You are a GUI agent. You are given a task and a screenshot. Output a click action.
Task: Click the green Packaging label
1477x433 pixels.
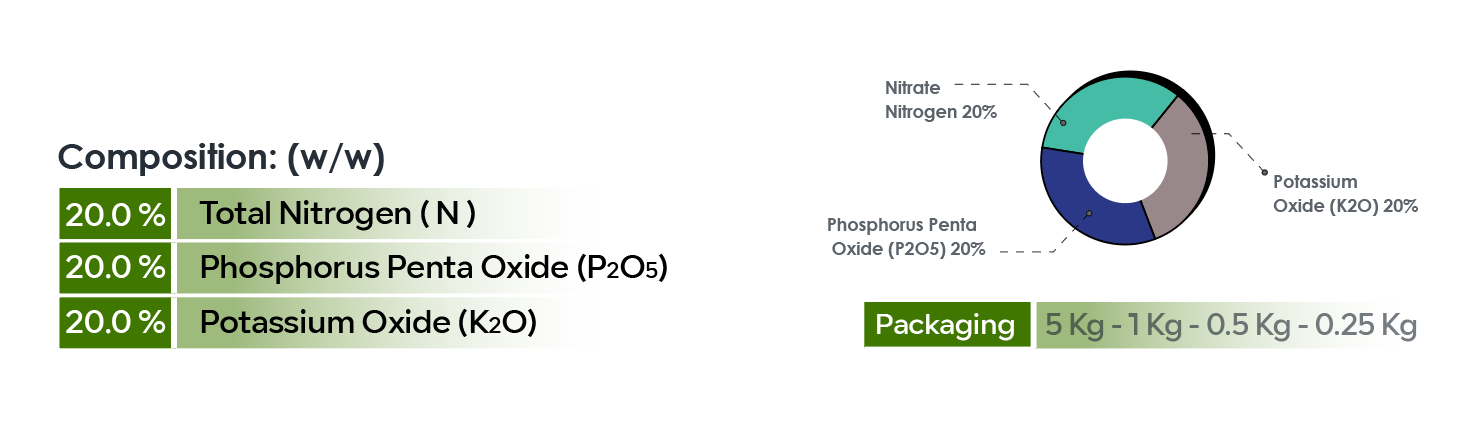point(945,325)
